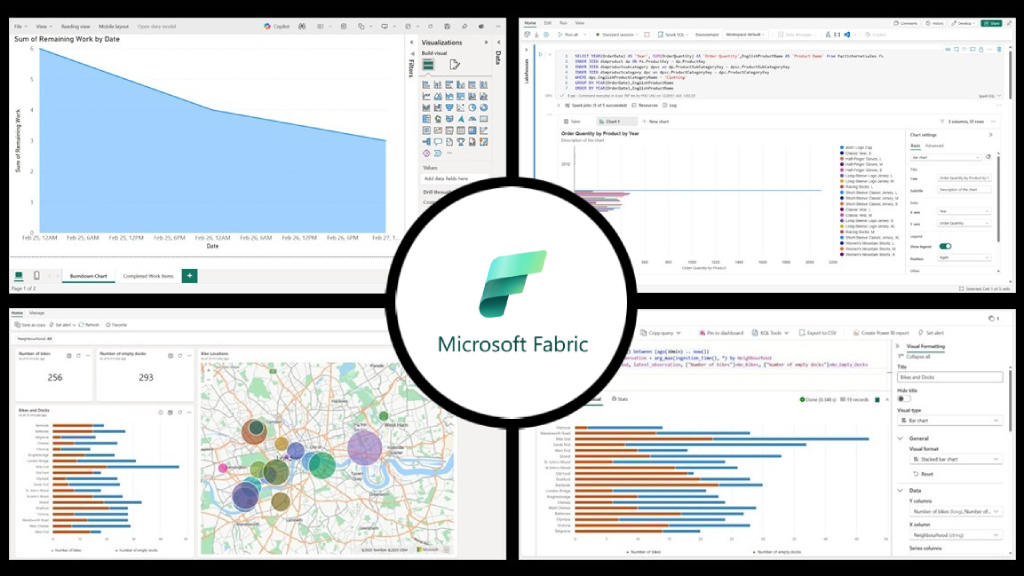Click the refresh icon beside chart type dropdown
This screenshot has width=1024, height=576.
click(988, 157)
